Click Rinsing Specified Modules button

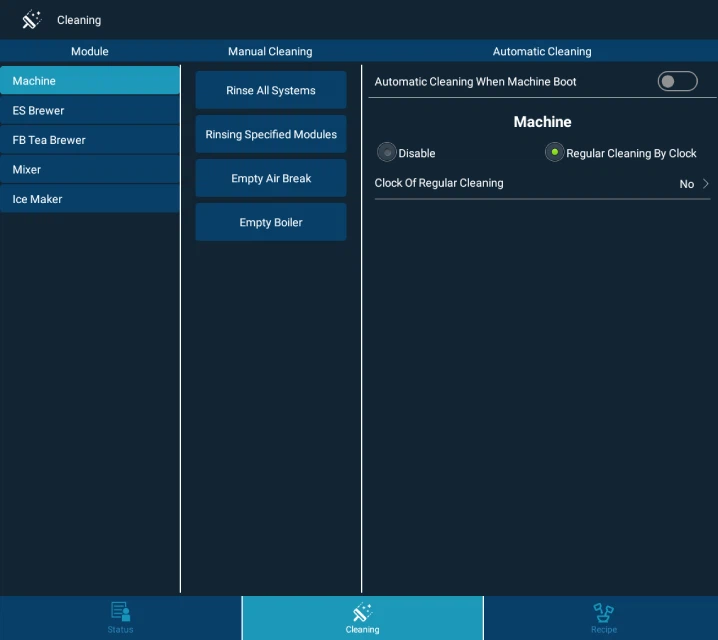pos(271,134)
